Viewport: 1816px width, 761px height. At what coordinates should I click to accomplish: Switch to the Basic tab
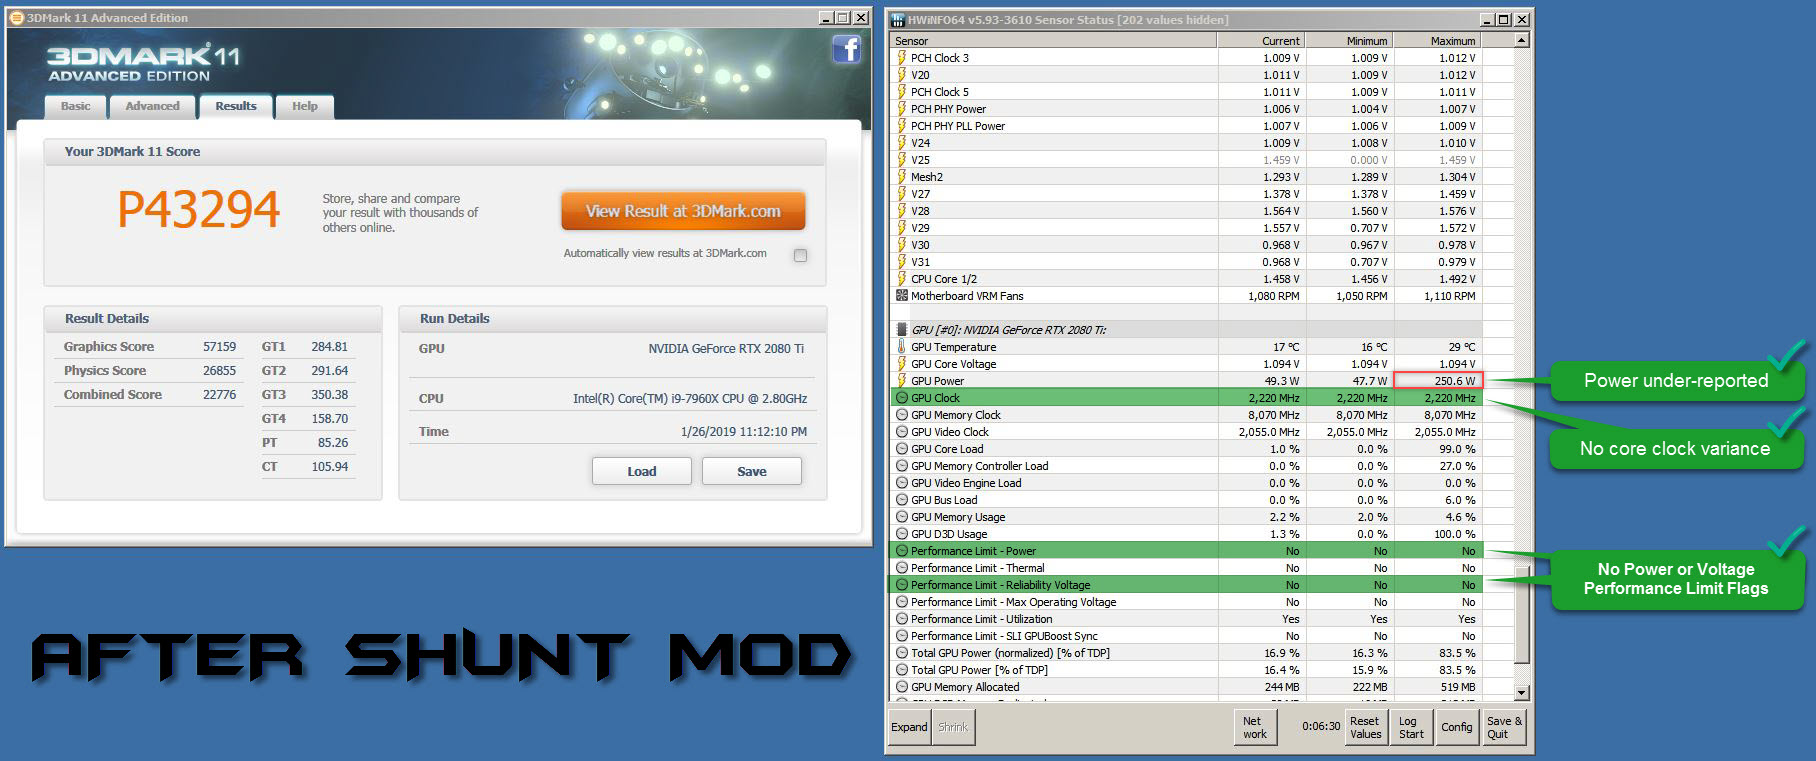click(x=75, y=106)
